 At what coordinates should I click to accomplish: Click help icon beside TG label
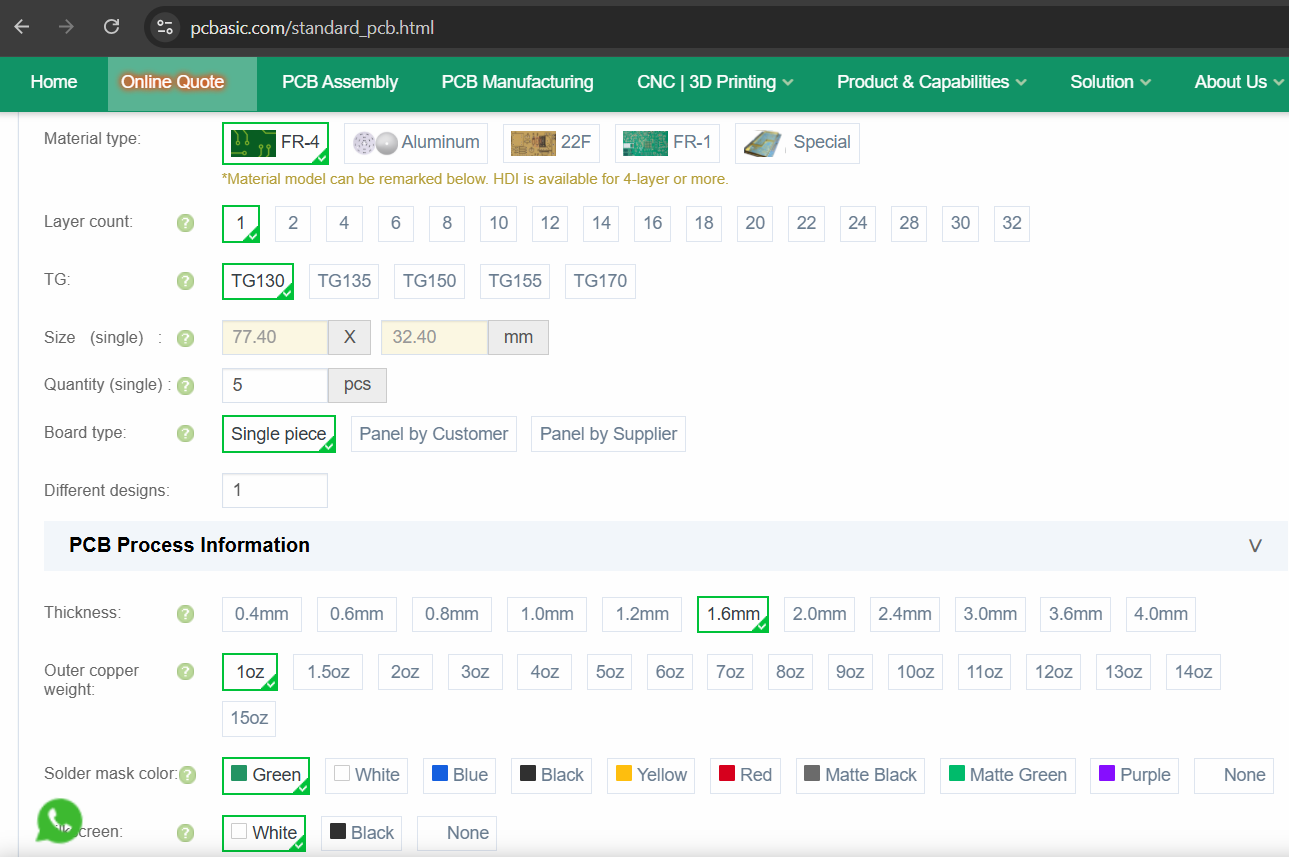[185, 281]
